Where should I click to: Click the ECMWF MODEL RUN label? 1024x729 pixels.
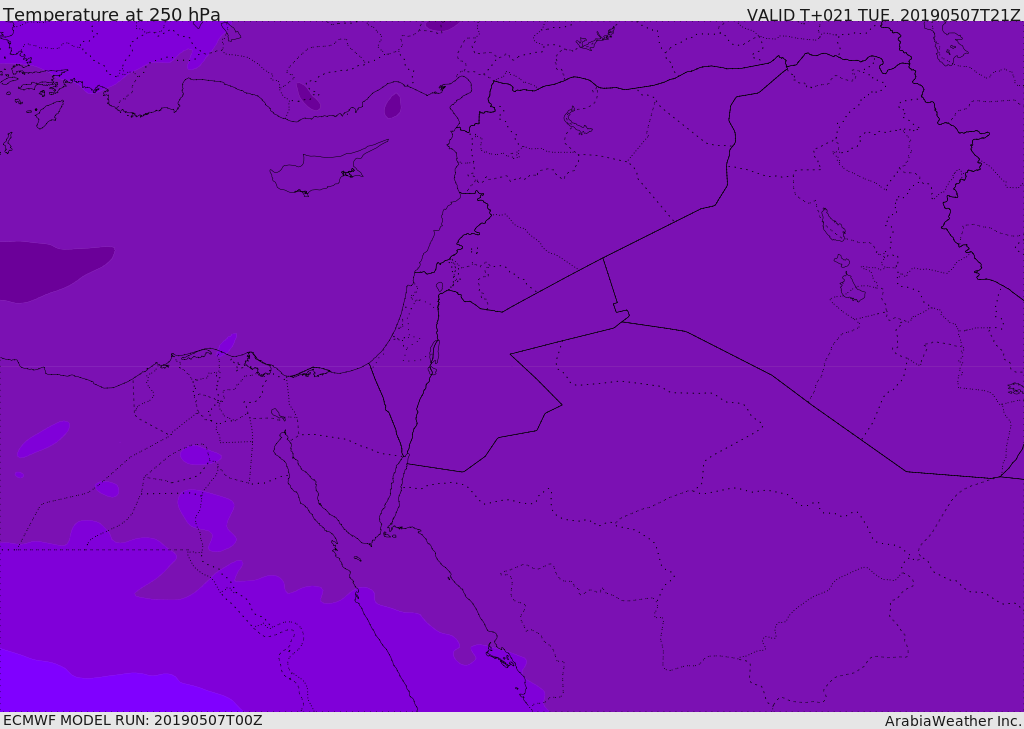tap(132, 720)
